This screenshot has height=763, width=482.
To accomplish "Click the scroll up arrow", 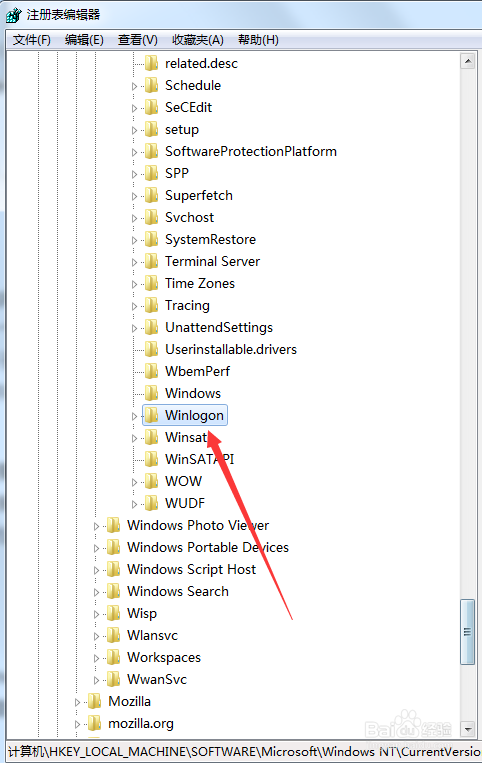I will (x=468, y=61).
